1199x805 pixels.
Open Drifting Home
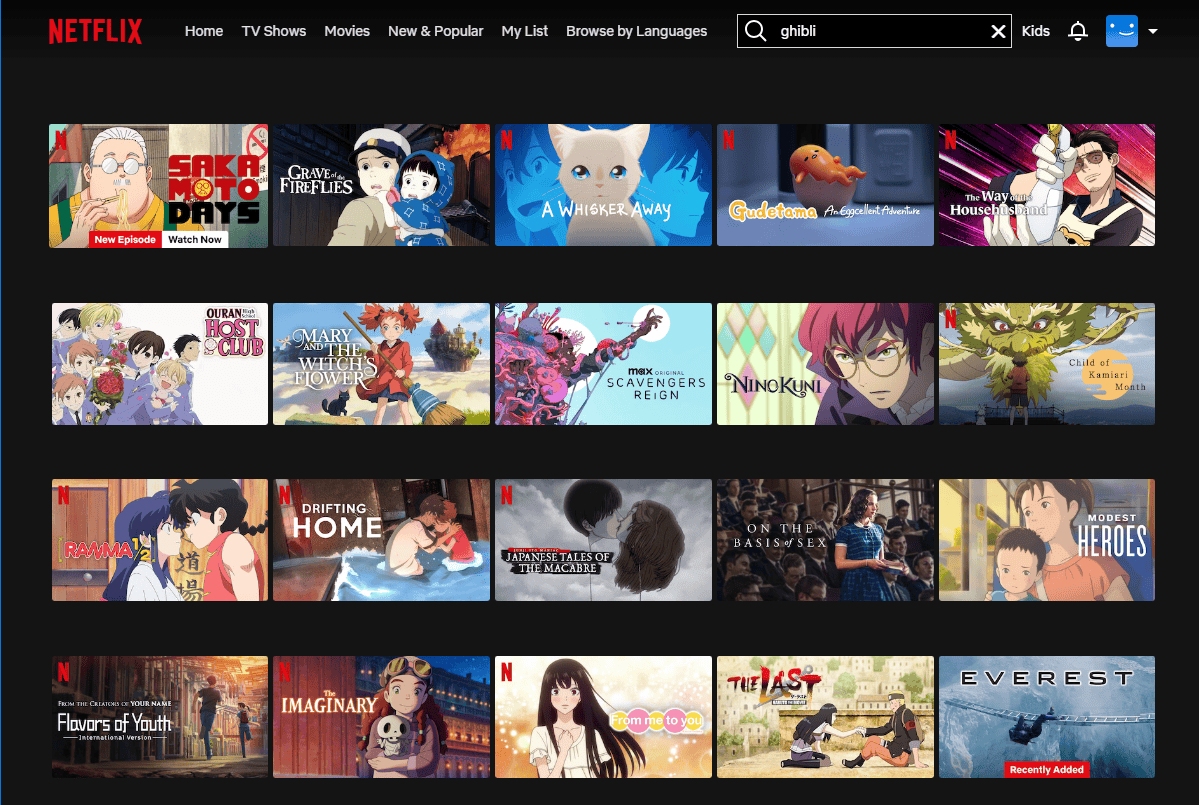point(381,540)
